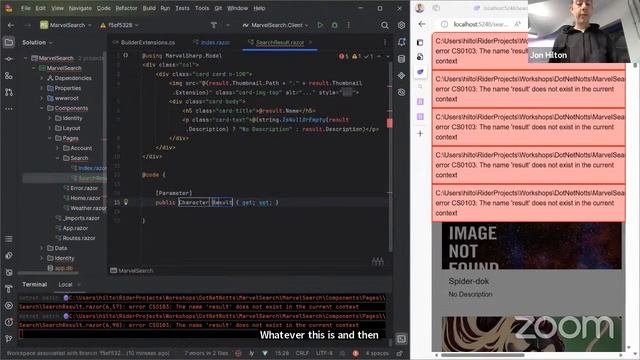This screenshot has height=360, width=640.
Task: Switch to Index.razor editor tab
Action: pos(211,42)
